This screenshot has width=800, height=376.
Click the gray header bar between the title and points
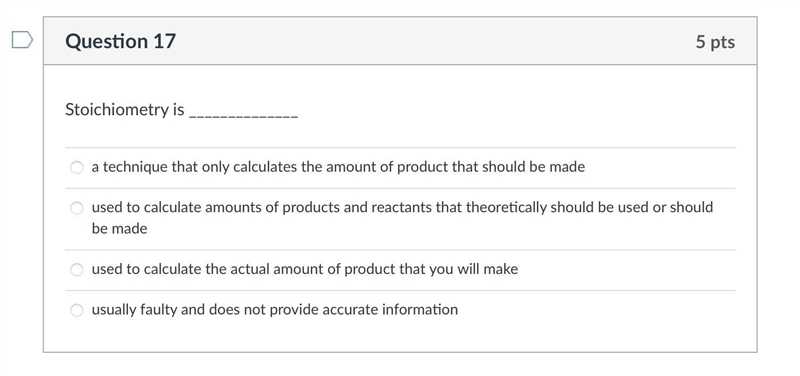[x=435, y=41]
